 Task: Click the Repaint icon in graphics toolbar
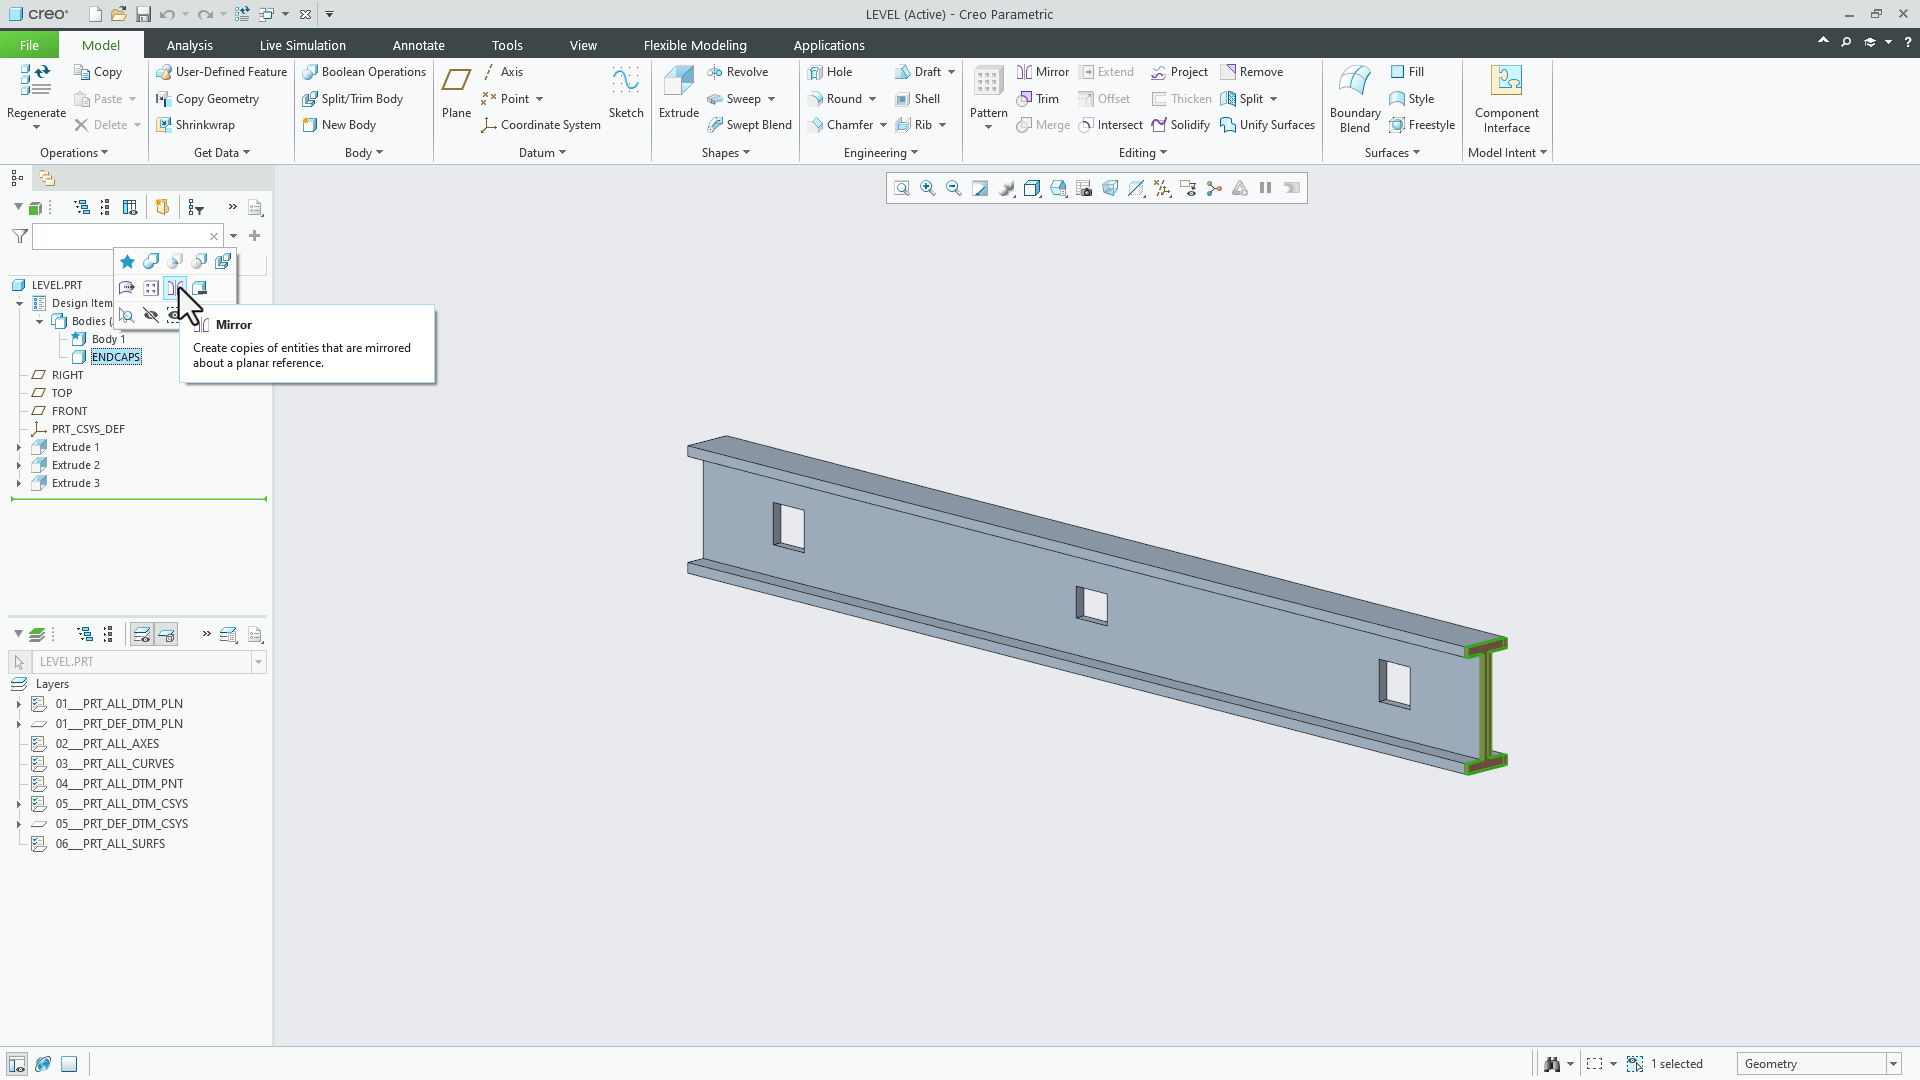coord(980,188)
